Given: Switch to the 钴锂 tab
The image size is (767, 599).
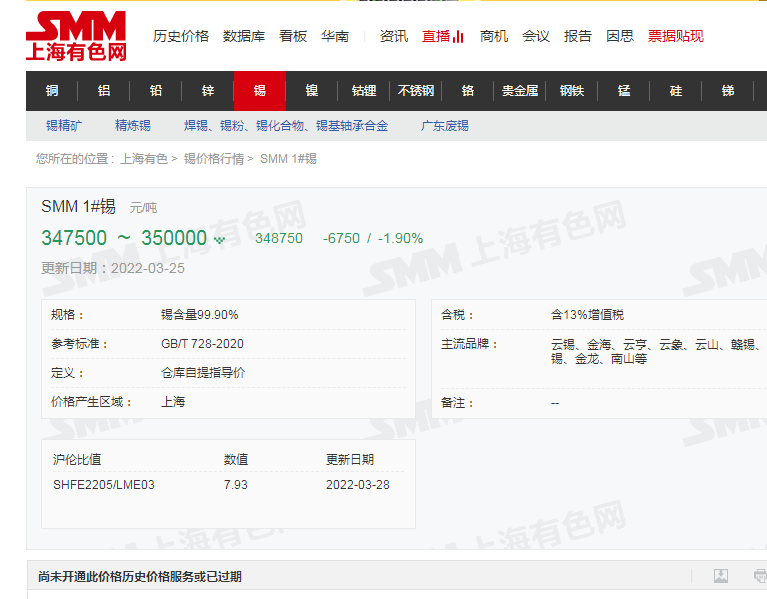Looking at the screenshot, I should [x=364, y=91].
